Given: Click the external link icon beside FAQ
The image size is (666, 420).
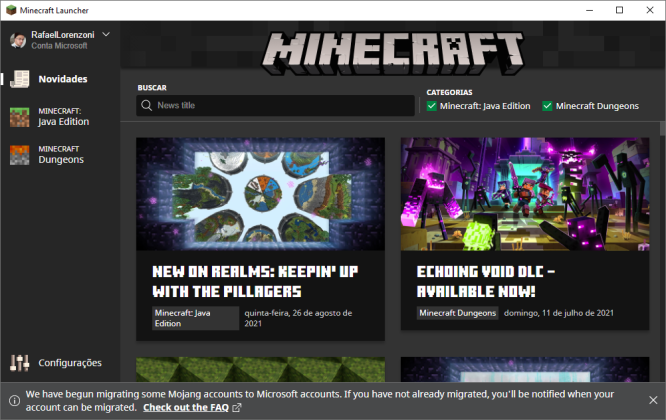Looking at the screenshot, I should [237, 408].
